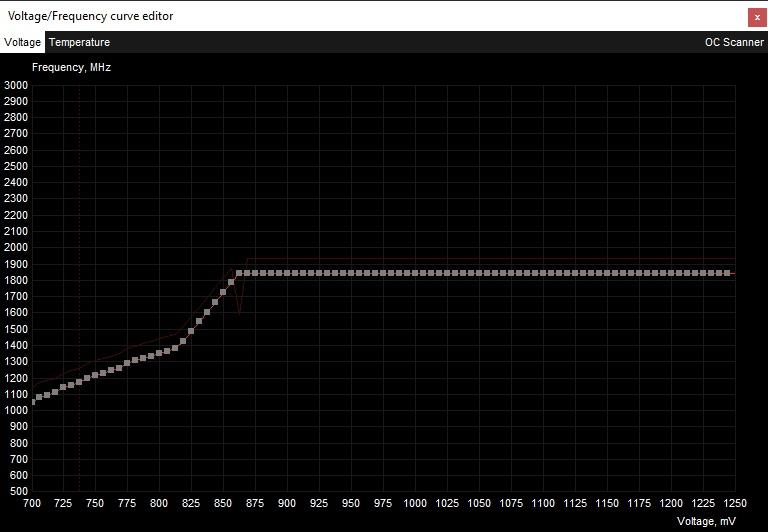Click the 'Voltage/Frequency curve editor' window title
This screenshot has width=768, height=532.
tap(91, 16)
